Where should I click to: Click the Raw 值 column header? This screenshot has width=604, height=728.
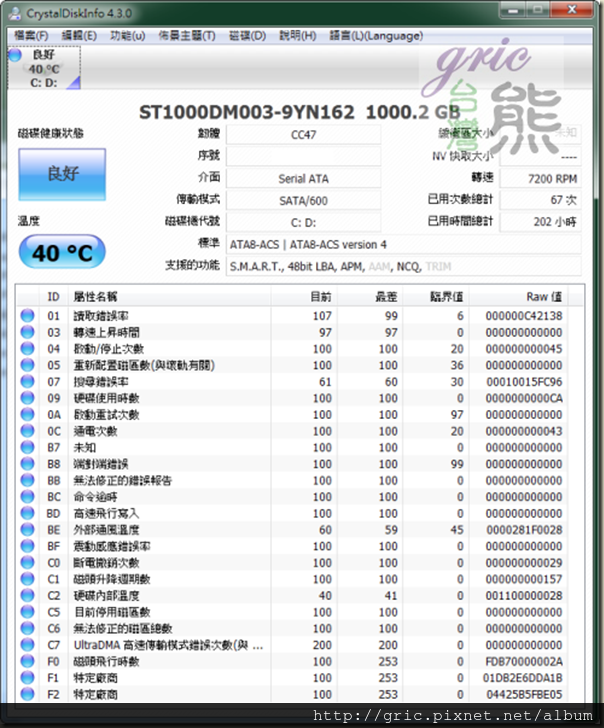pos(519,297)
